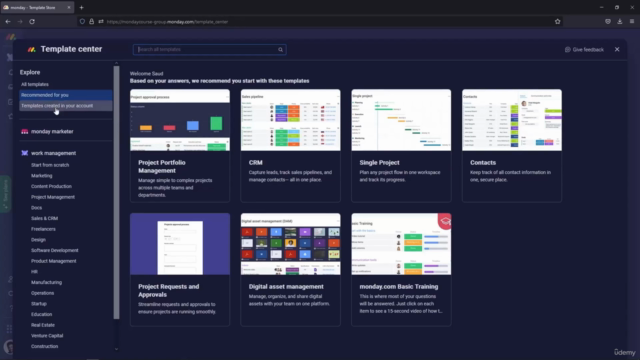Select the Education category
The width and height of the screenshot is (640, 360).
point(41,314)
